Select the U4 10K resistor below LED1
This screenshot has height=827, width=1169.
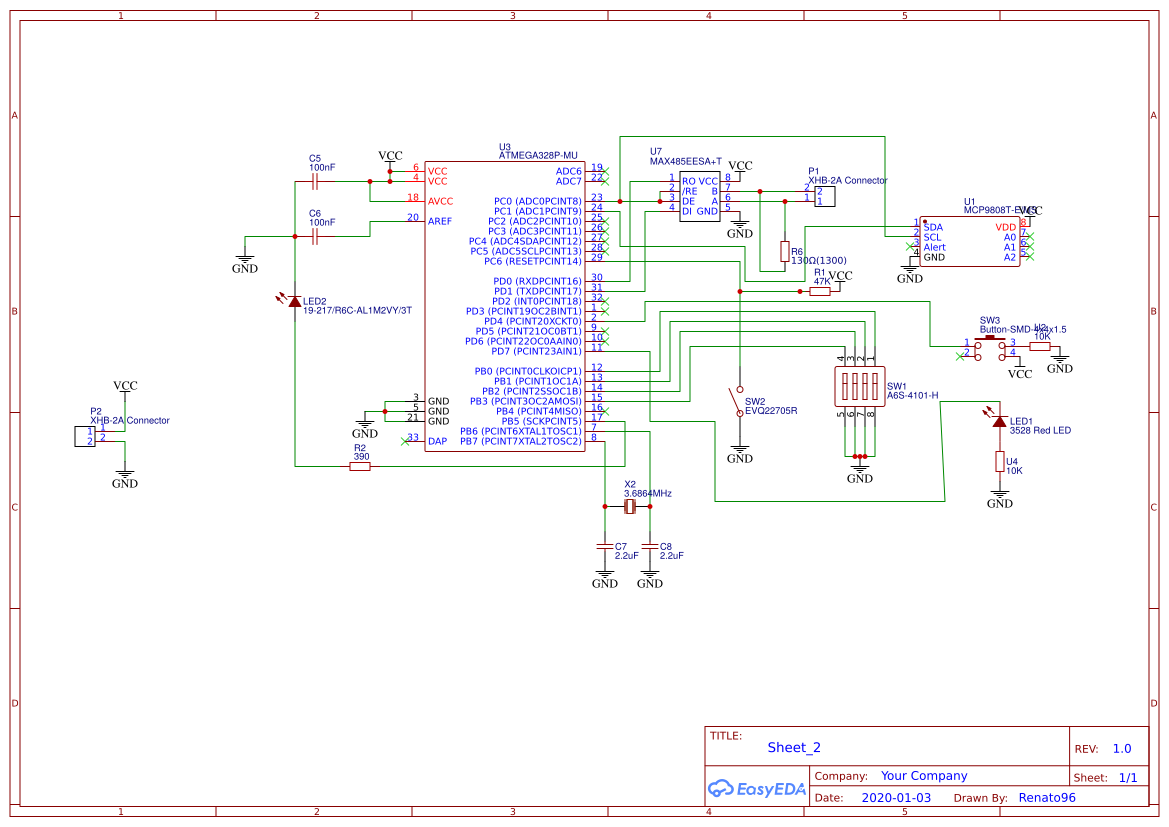(x=999, y=461)
